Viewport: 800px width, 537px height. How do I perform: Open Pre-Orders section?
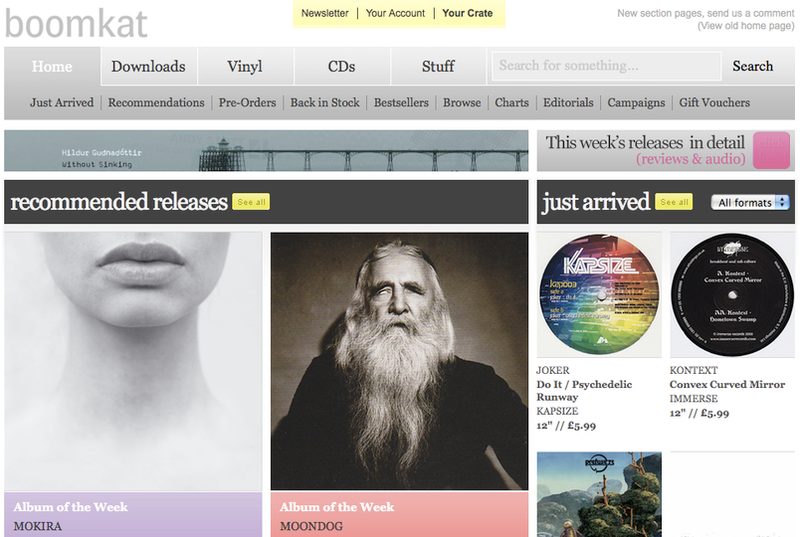[x=247, y=103]
